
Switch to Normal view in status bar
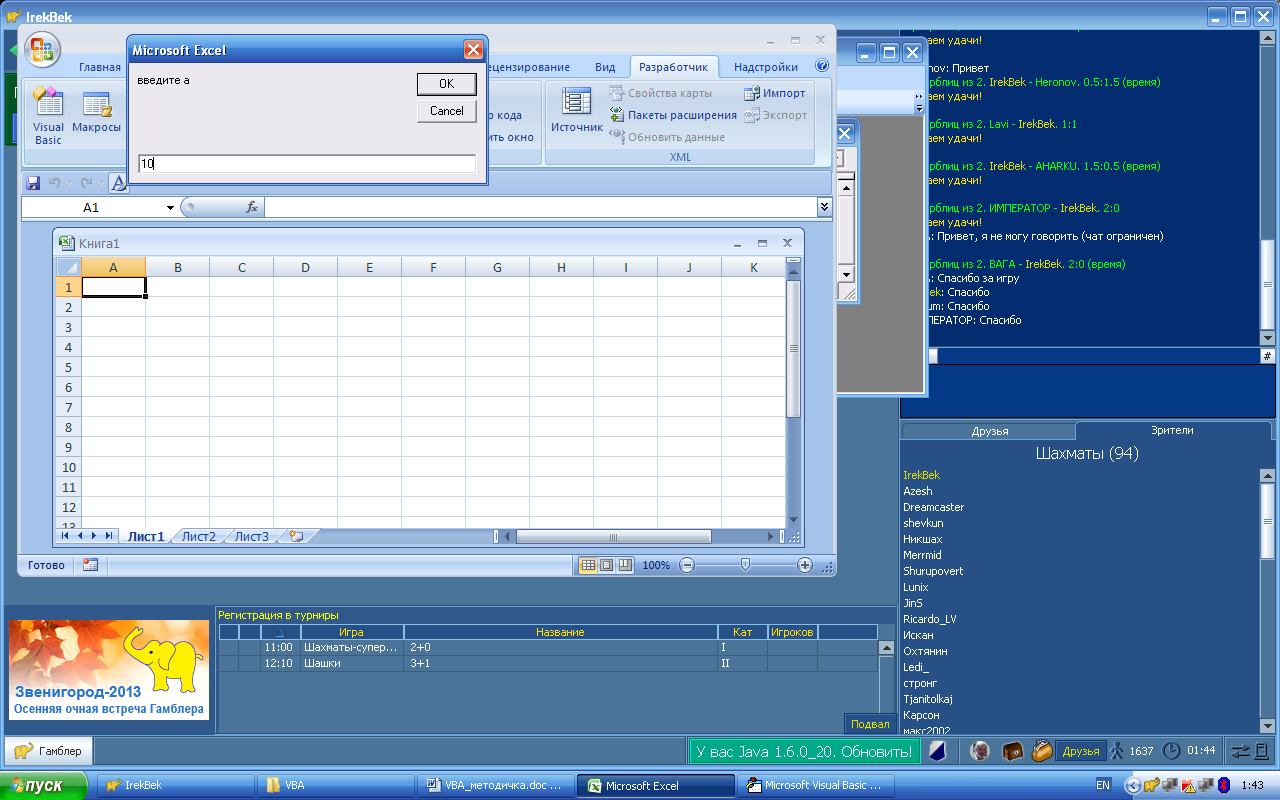[588, 565]
